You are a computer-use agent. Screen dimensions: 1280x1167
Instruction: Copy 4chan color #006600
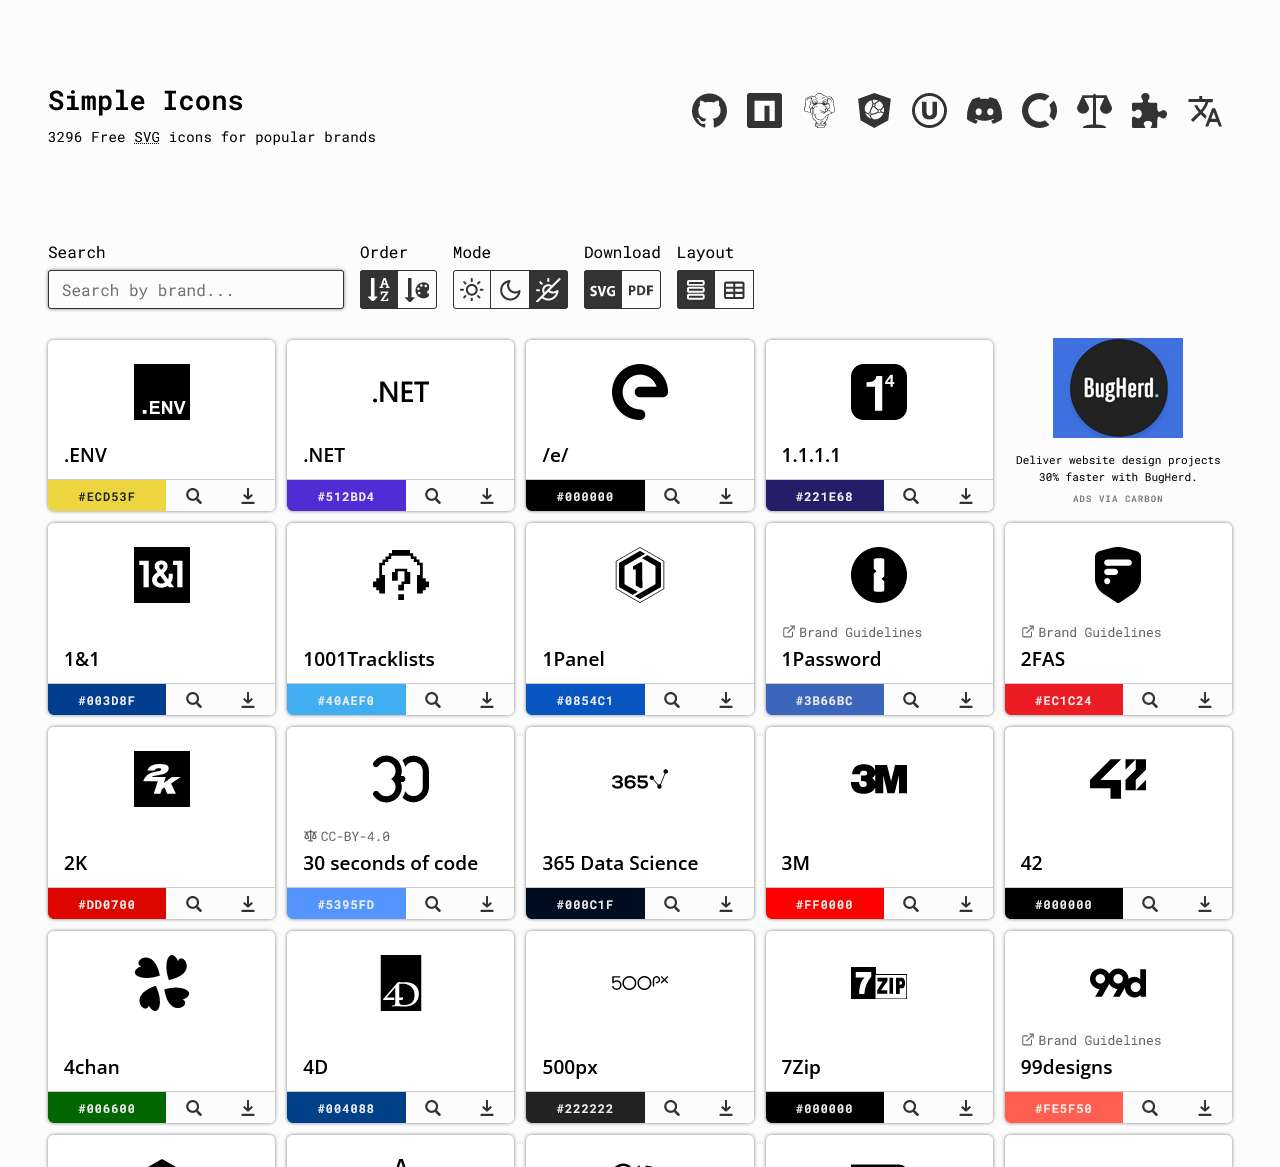pos(107,1108)
